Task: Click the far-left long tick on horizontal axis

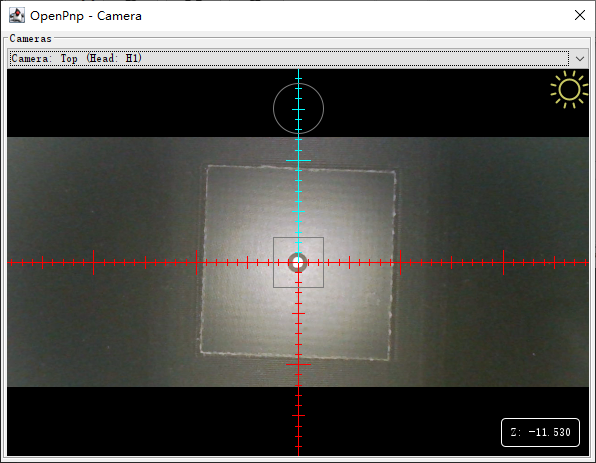Action: point(94,262)
